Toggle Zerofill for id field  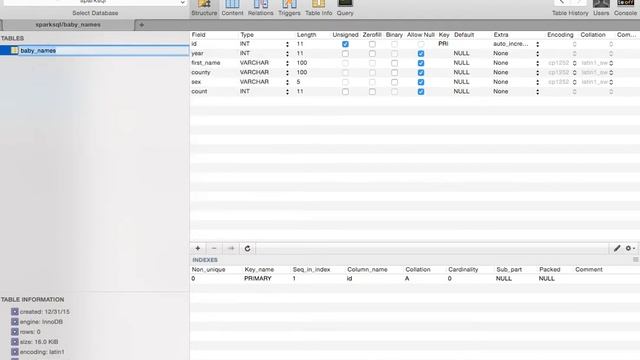click(x=372, y=44)
